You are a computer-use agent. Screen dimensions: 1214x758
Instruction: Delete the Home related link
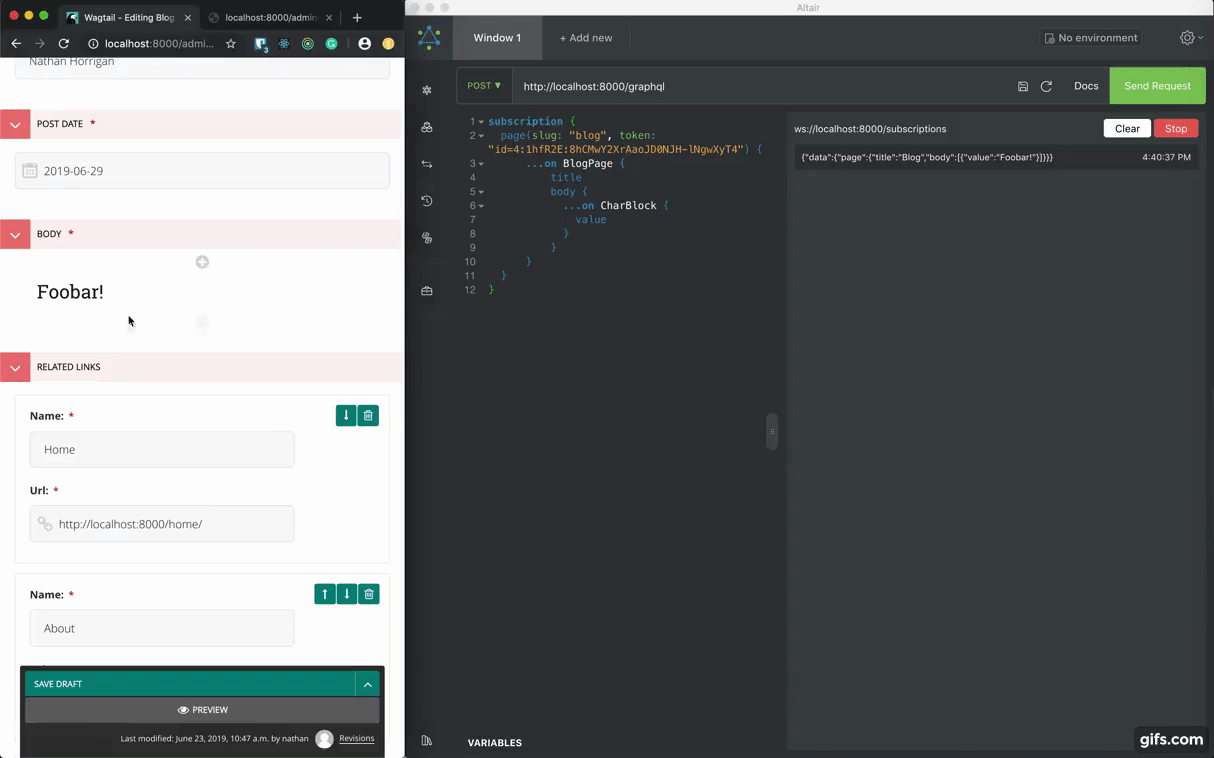[368, 415]
